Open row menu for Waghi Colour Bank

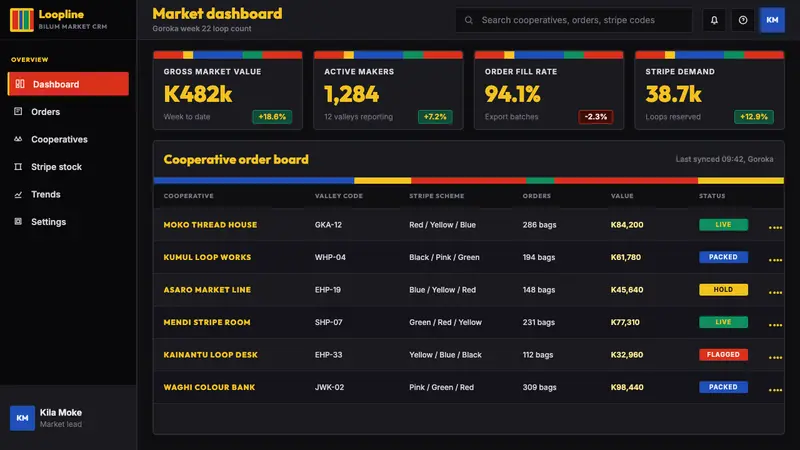775,389
